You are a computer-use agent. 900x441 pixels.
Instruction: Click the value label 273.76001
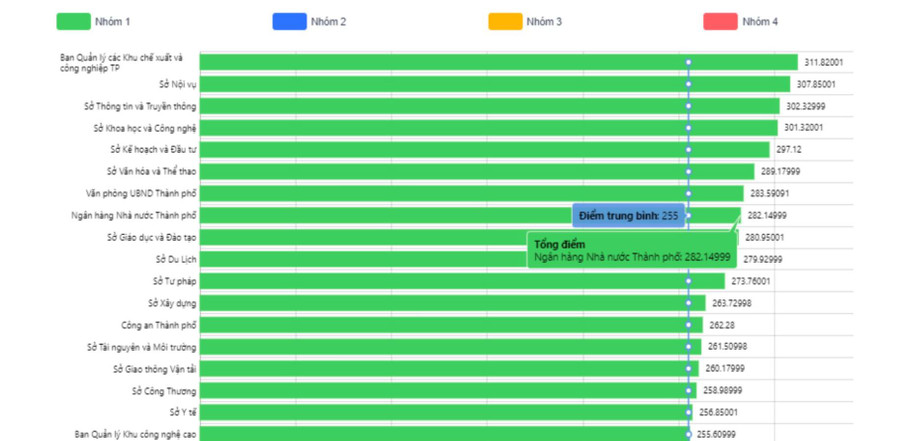click(751, 281)
